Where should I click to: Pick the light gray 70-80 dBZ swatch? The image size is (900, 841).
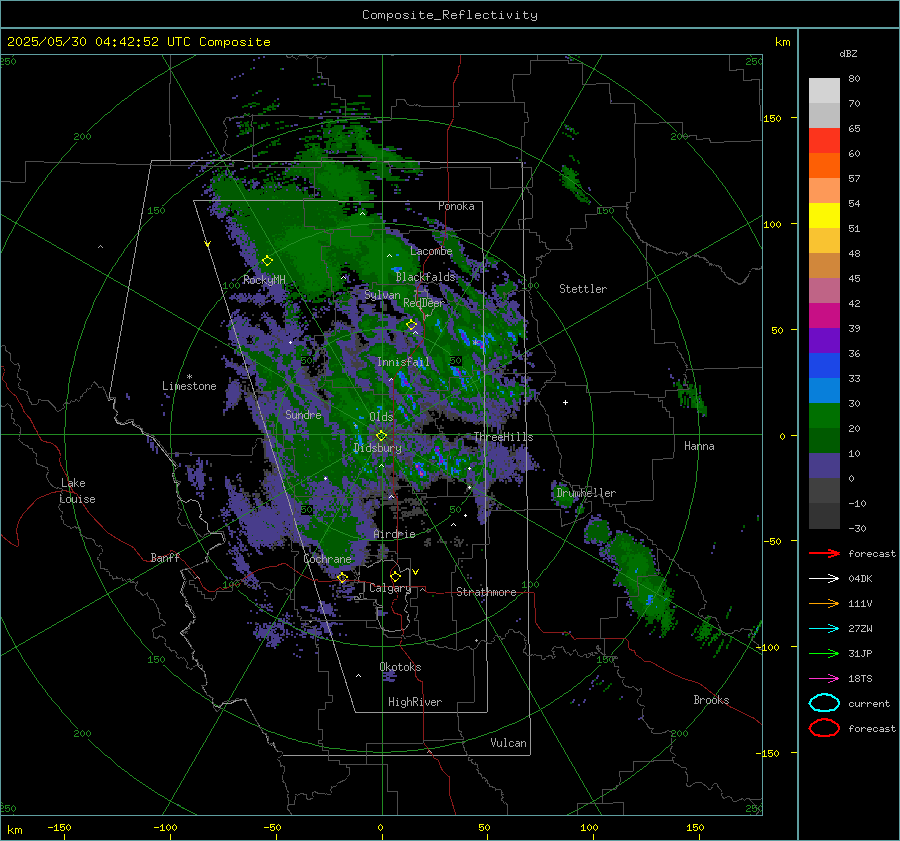tap(824, 90)
